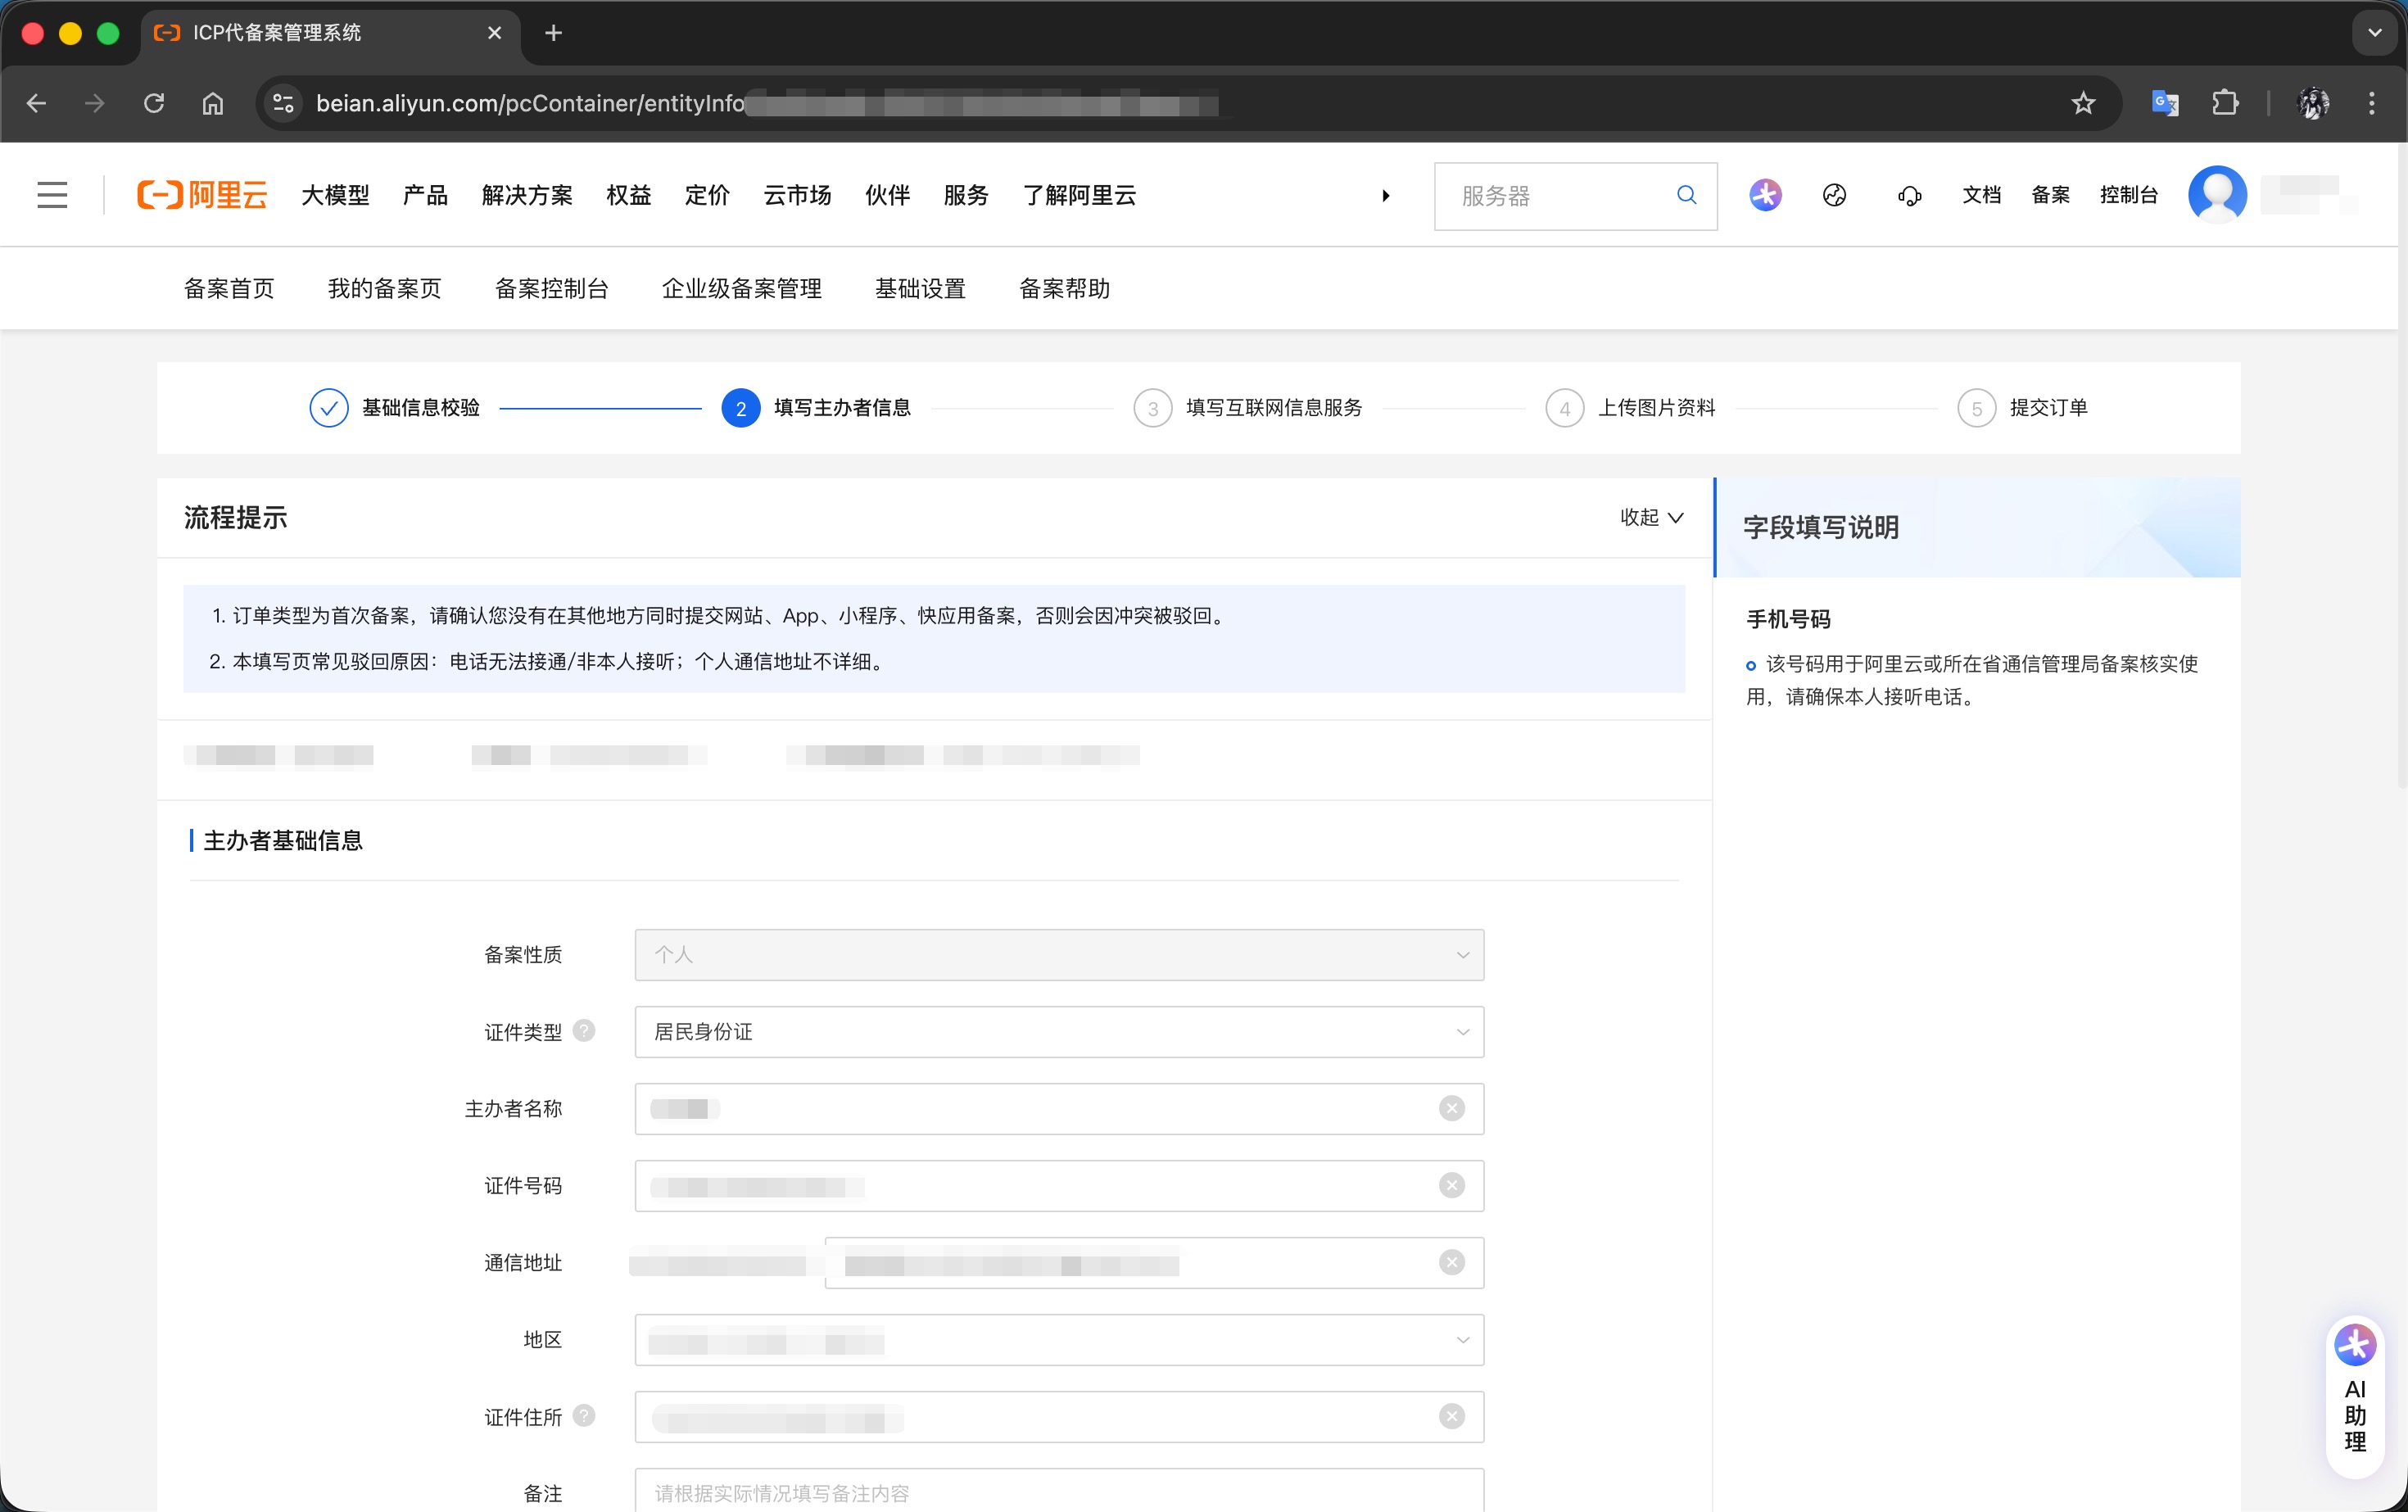Open the 备案控制台 tab
This screenshot has width=2408, height=1512.
551,289
